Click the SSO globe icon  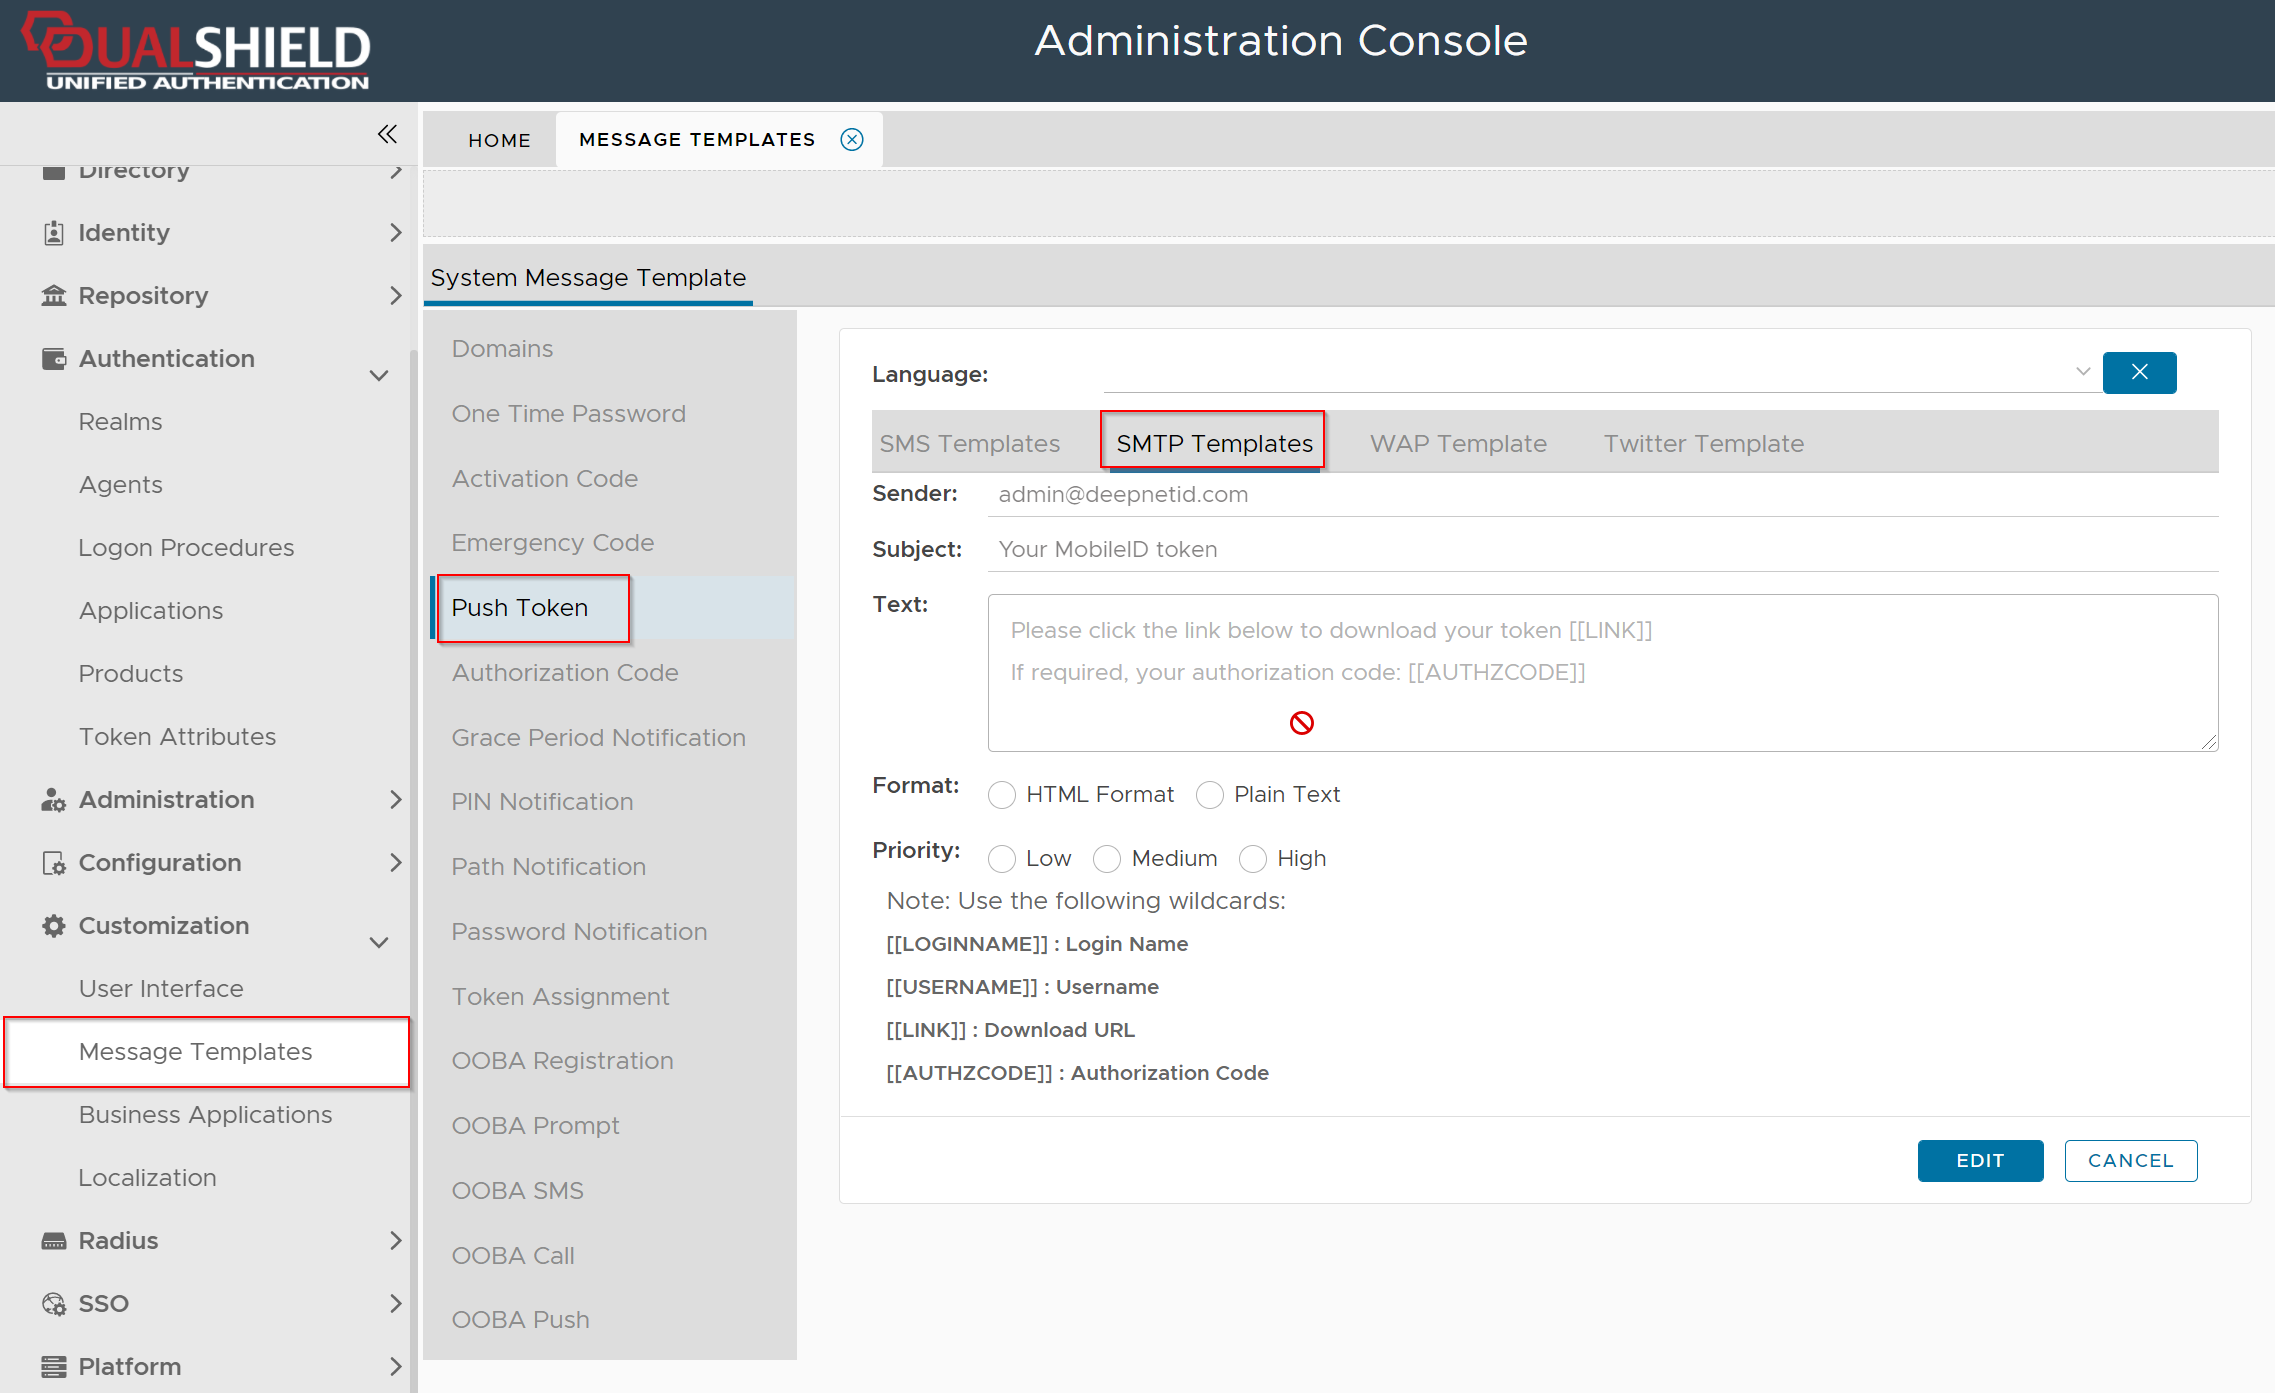(54, 1304)
